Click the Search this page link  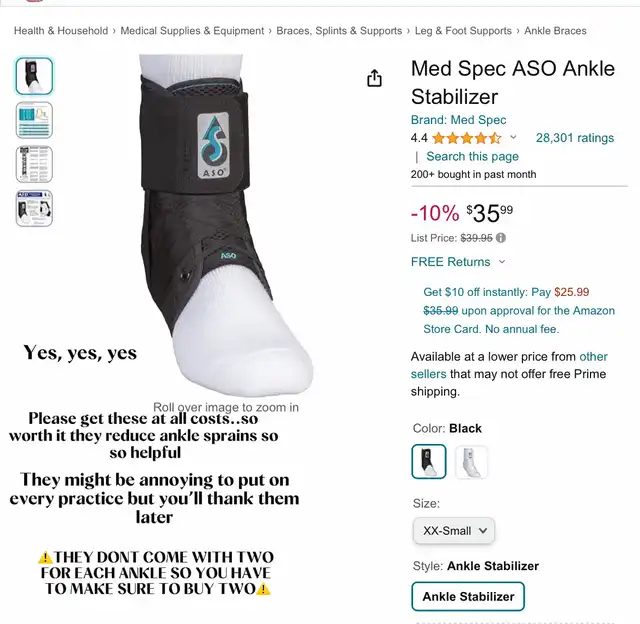(x=472, y=156)
